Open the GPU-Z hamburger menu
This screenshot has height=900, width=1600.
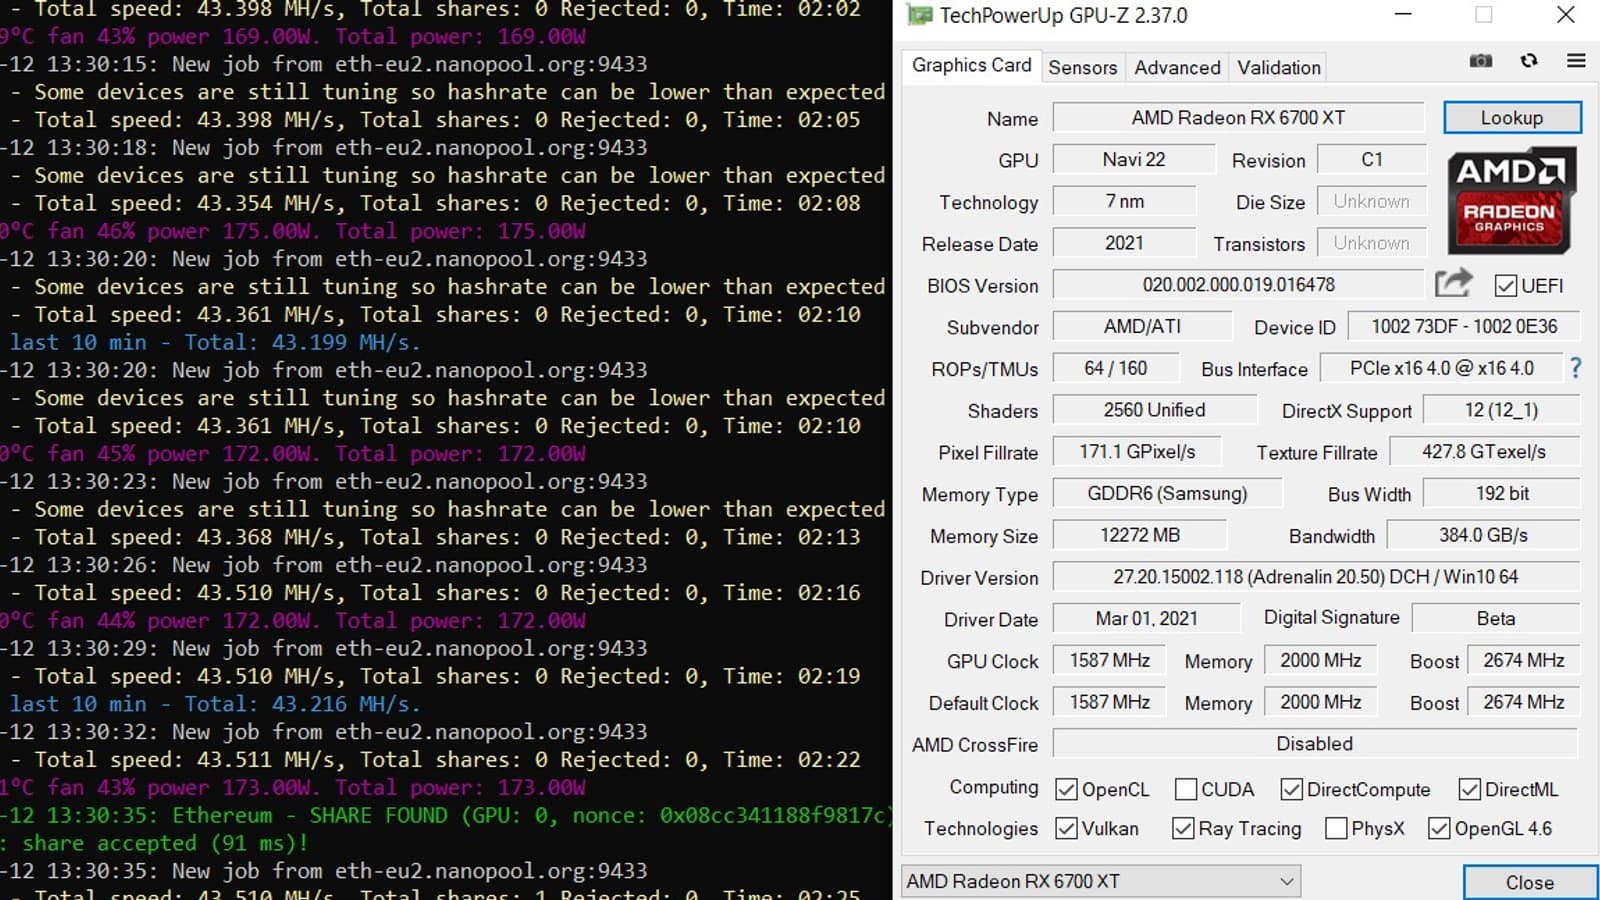(1576, 61)
